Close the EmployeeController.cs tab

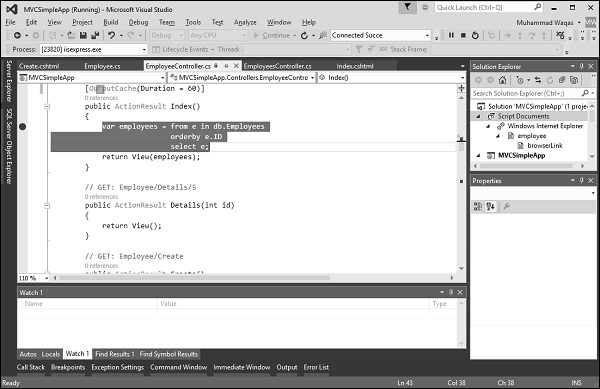coord(236,66)
